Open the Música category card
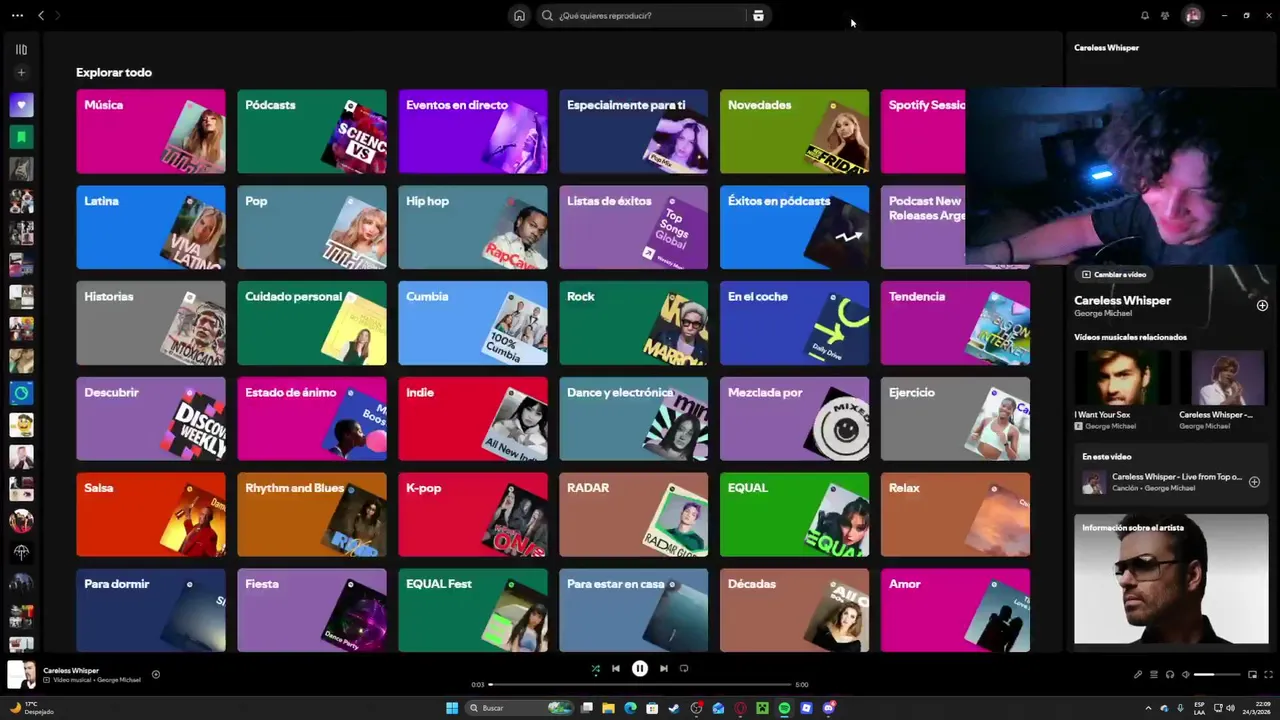Screen dimensions: 1280x720 pyautogui.click(x=151, y=131)
